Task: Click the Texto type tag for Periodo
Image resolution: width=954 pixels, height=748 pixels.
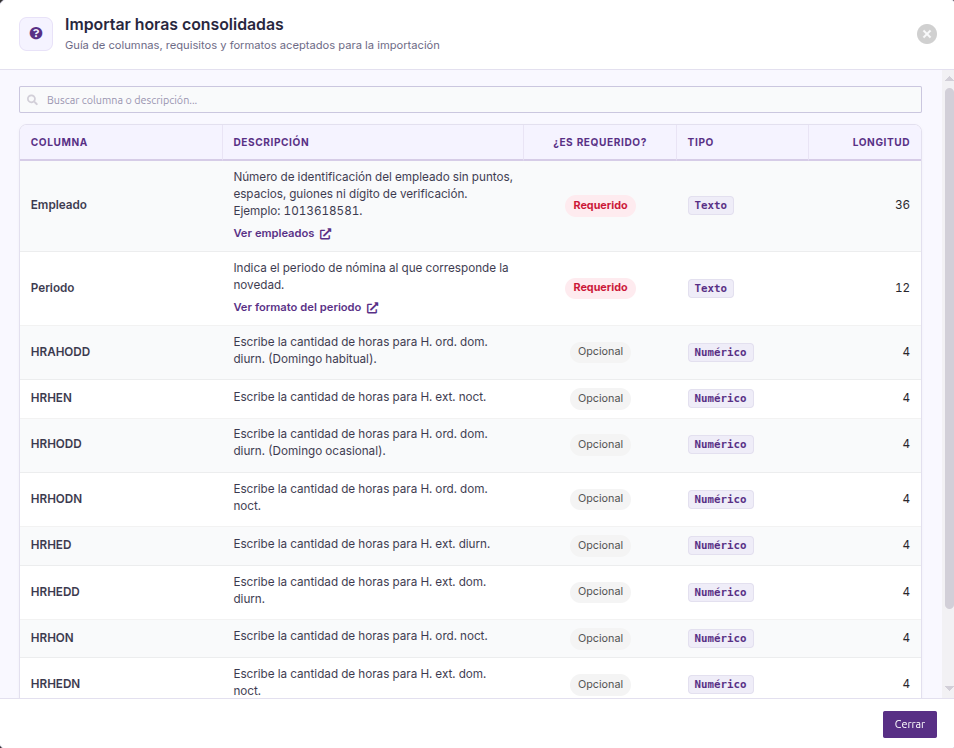Action: coord(711,288)
